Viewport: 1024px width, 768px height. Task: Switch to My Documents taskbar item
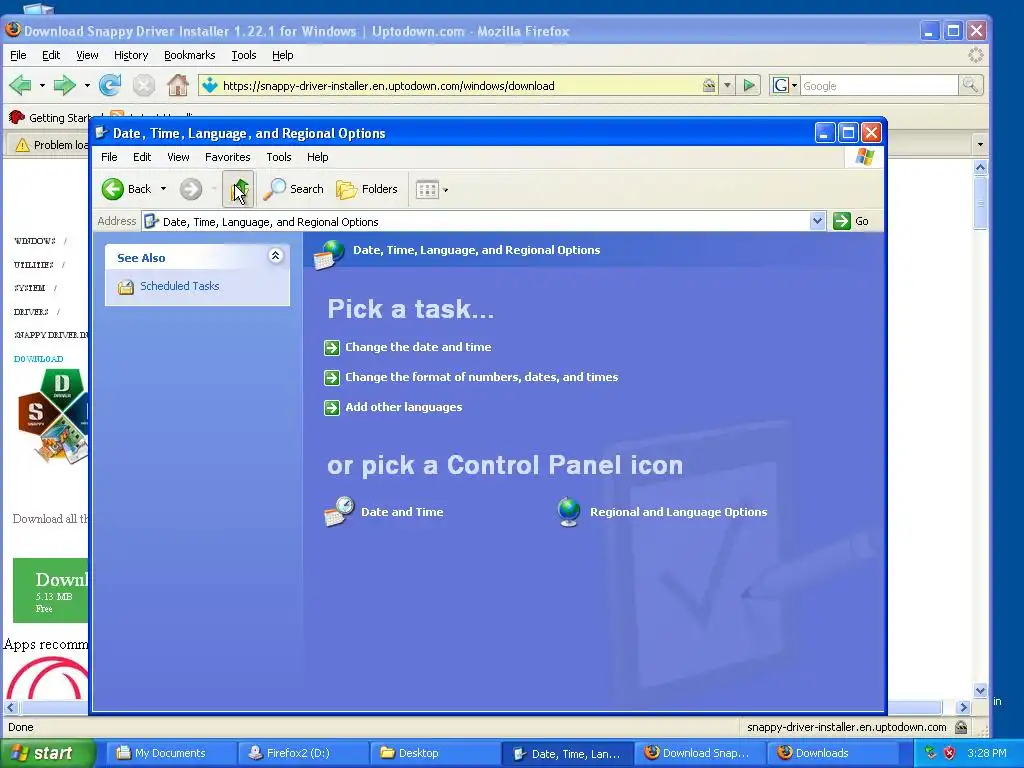tap(170, 753)
